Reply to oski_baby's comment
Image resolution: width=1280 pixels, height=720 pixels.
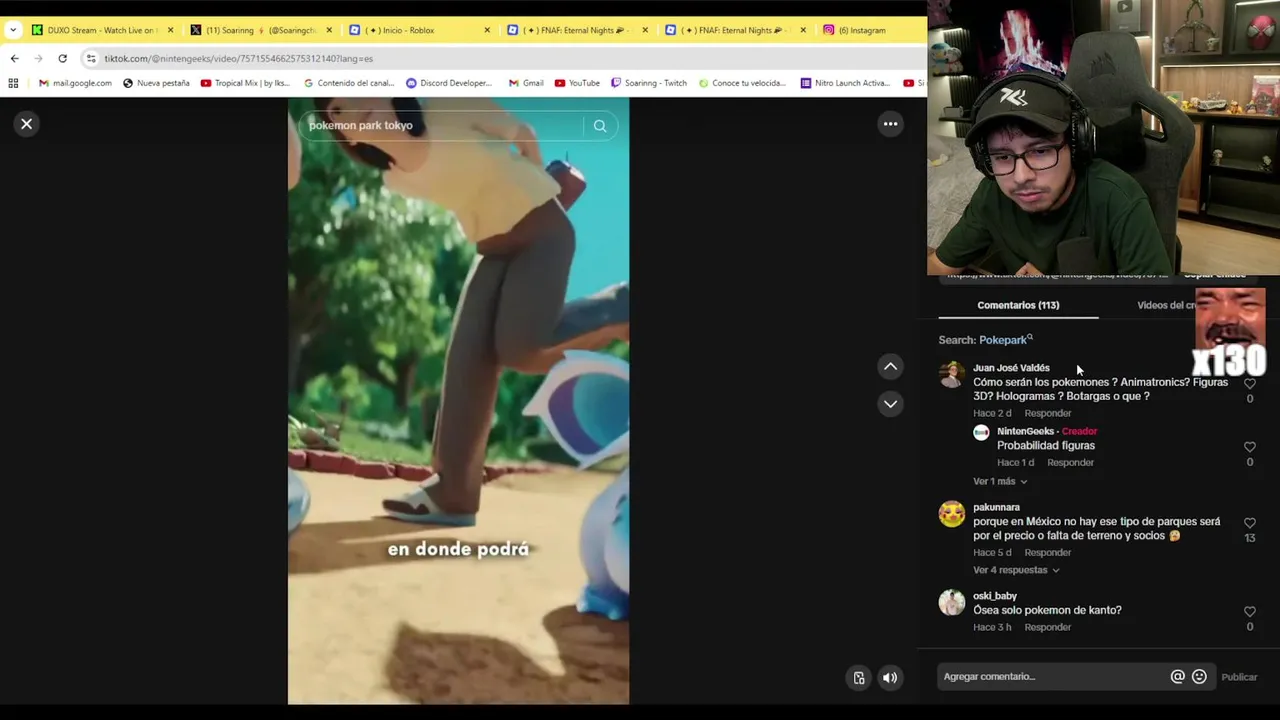(1047, 627)
